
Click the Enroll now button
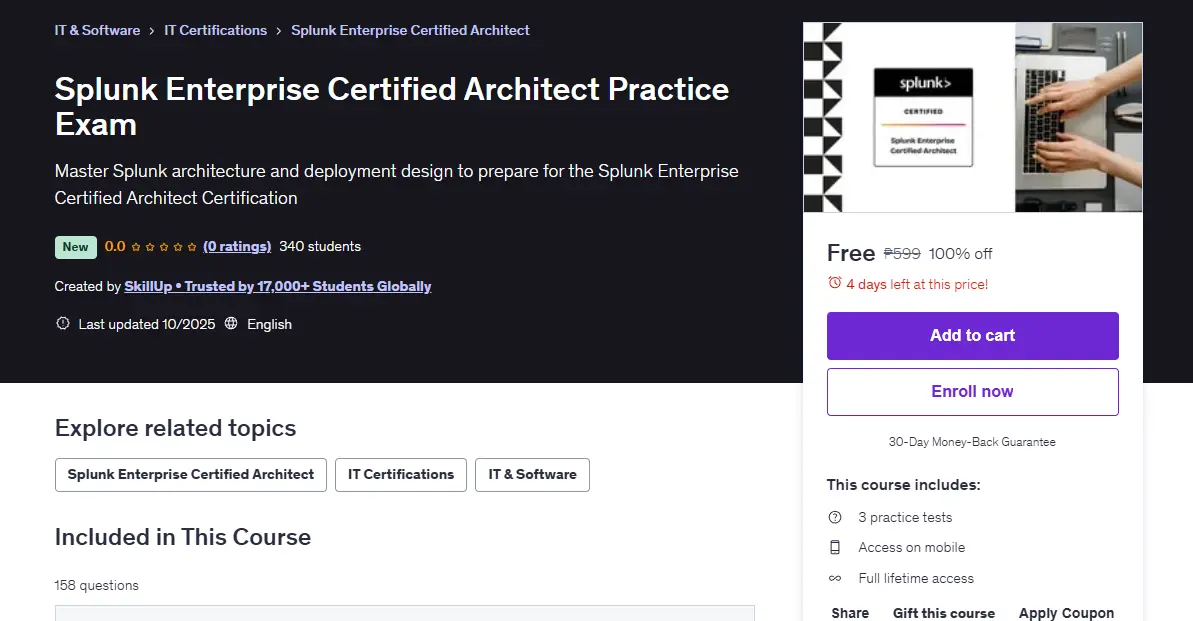click(x=972, y=392)
